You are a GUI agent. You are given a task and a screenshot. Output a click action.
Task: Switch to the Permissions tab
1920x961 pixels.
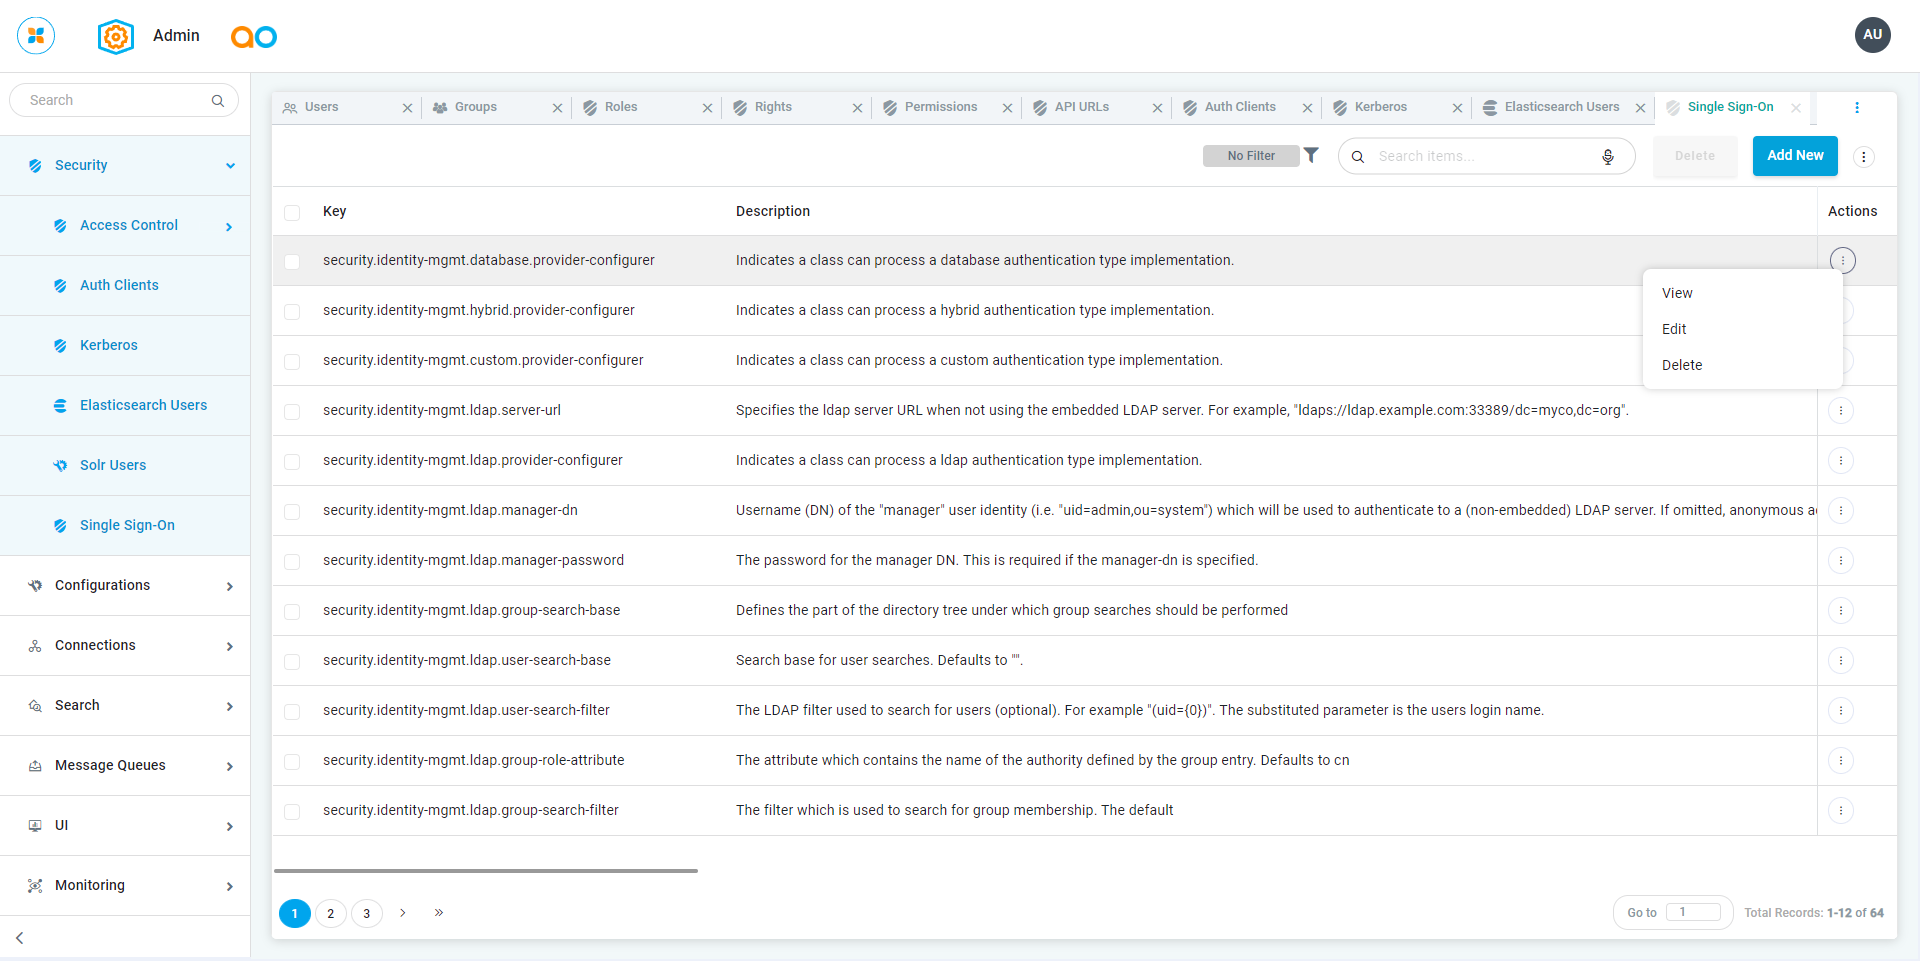[x=940, y=107]
